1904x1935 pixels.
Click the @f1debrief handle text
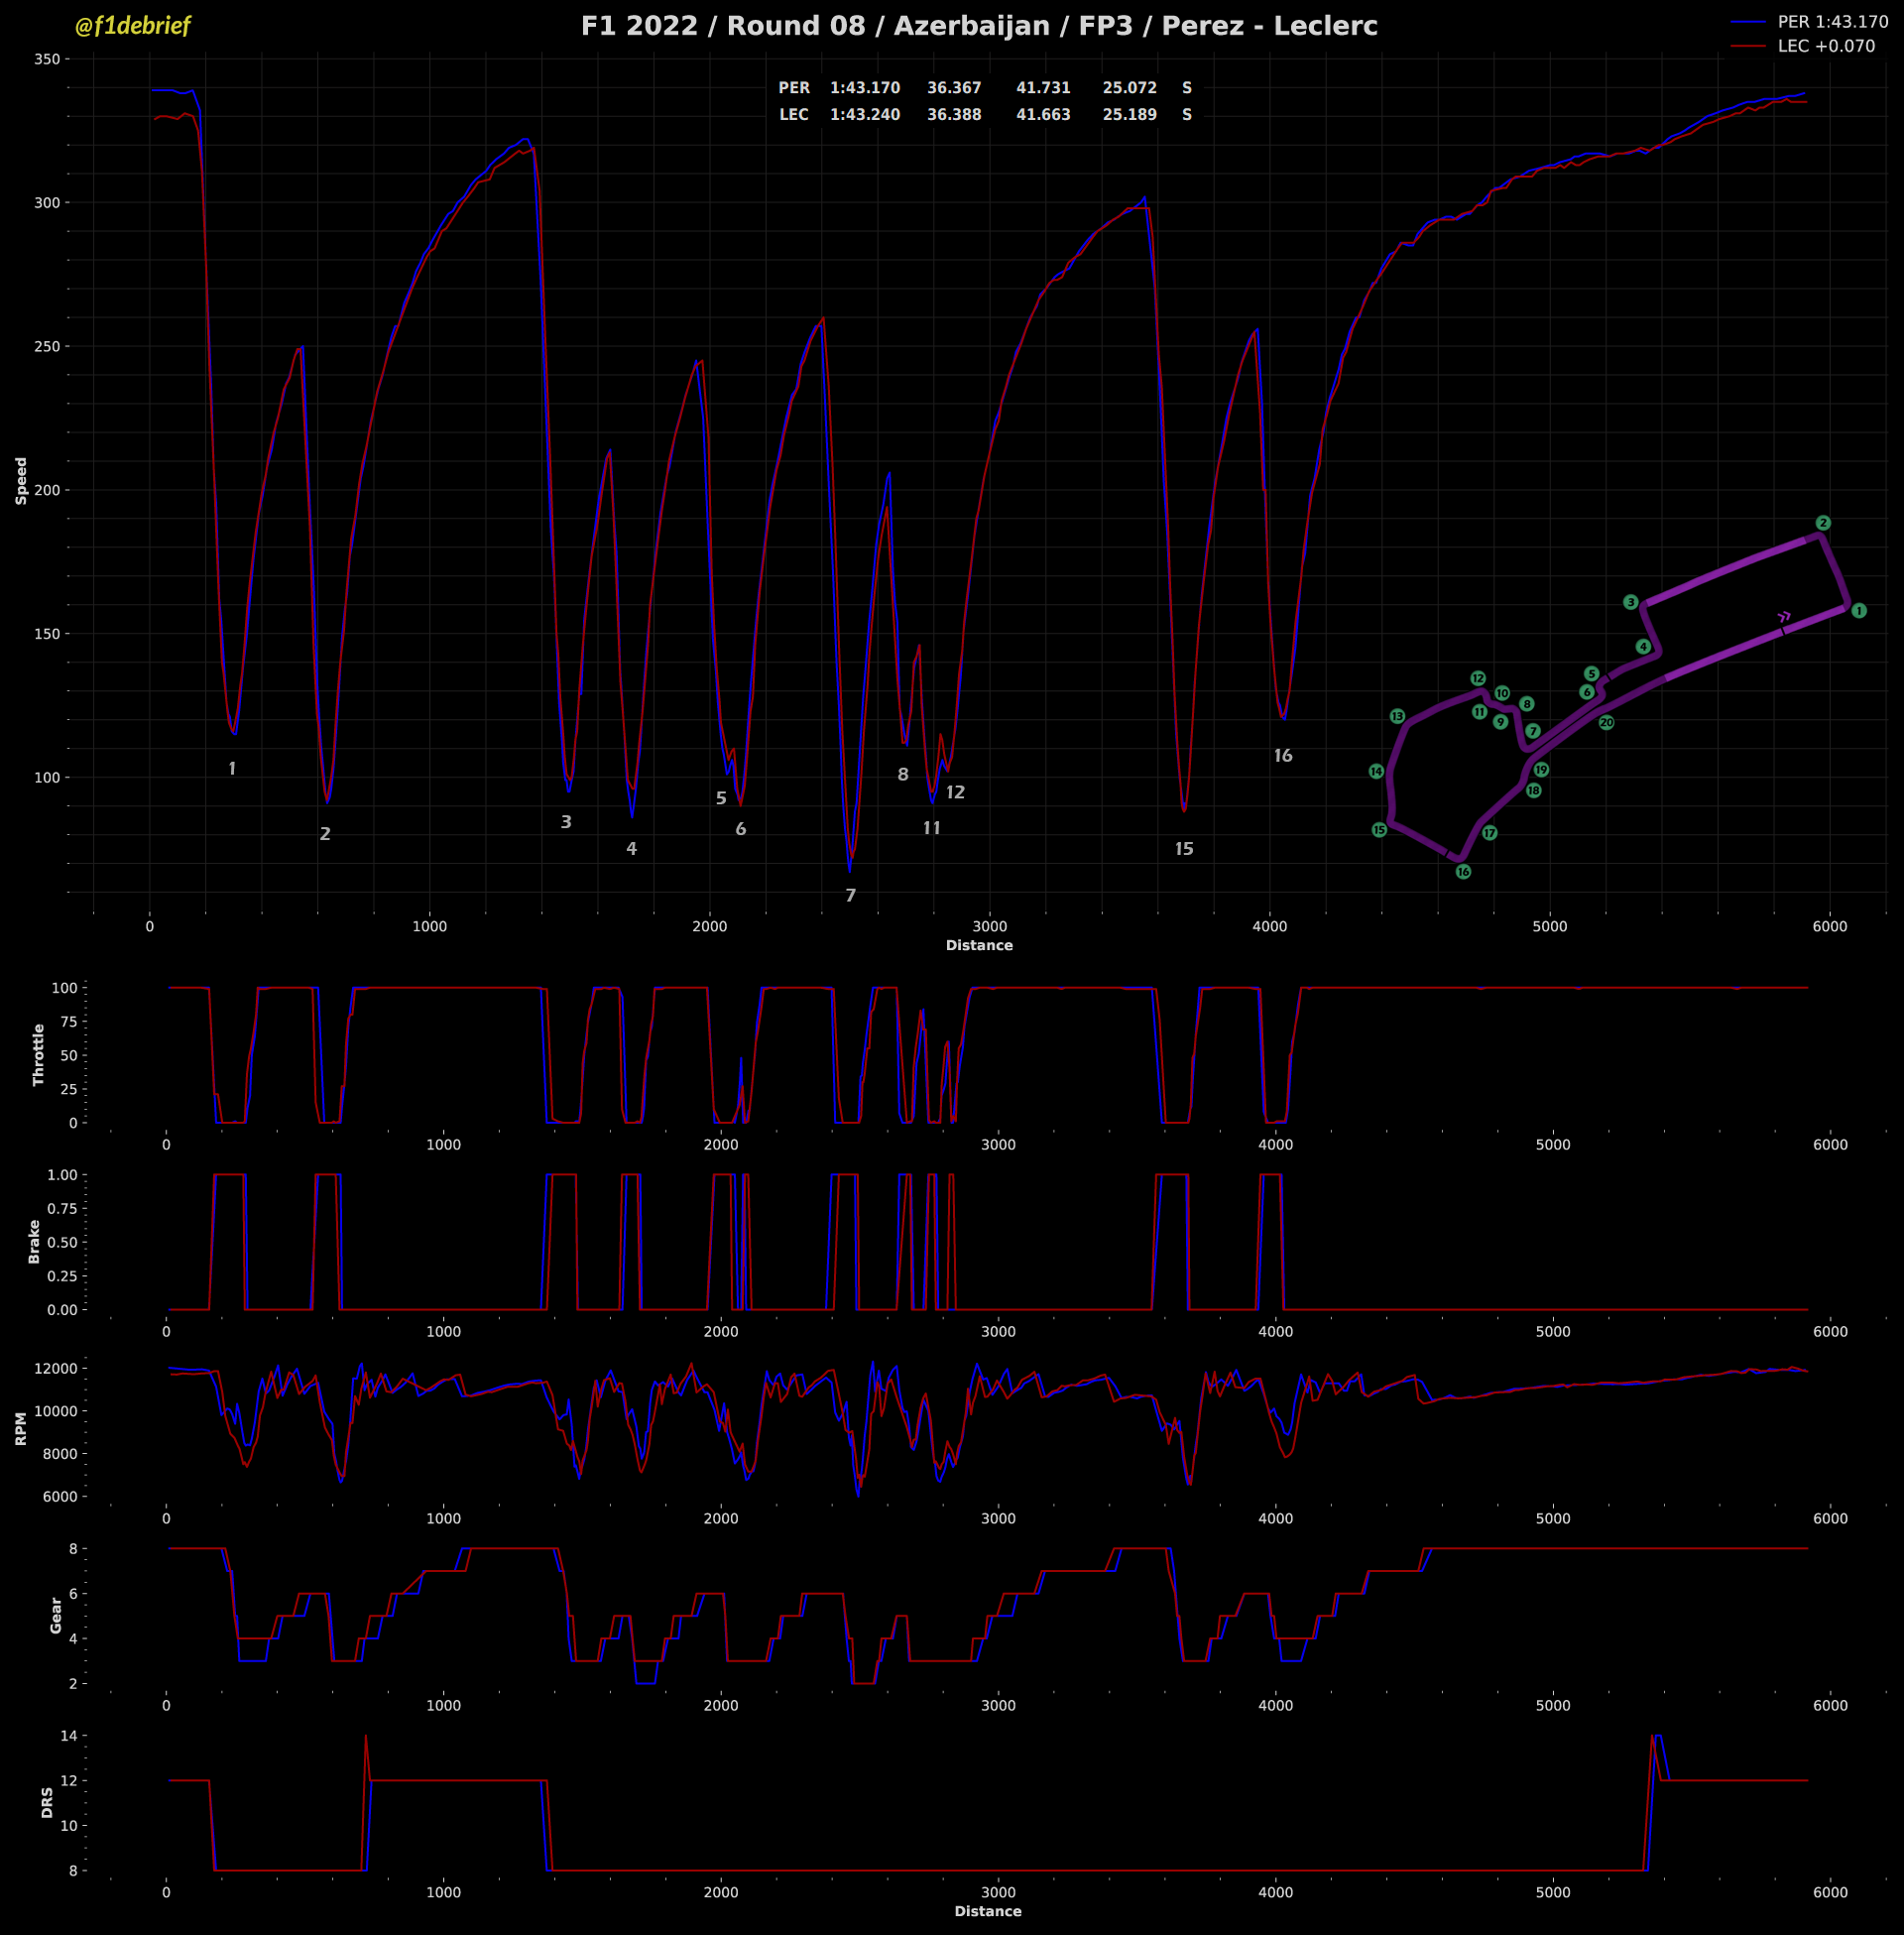pyautogui.click(x=132, y=26)
